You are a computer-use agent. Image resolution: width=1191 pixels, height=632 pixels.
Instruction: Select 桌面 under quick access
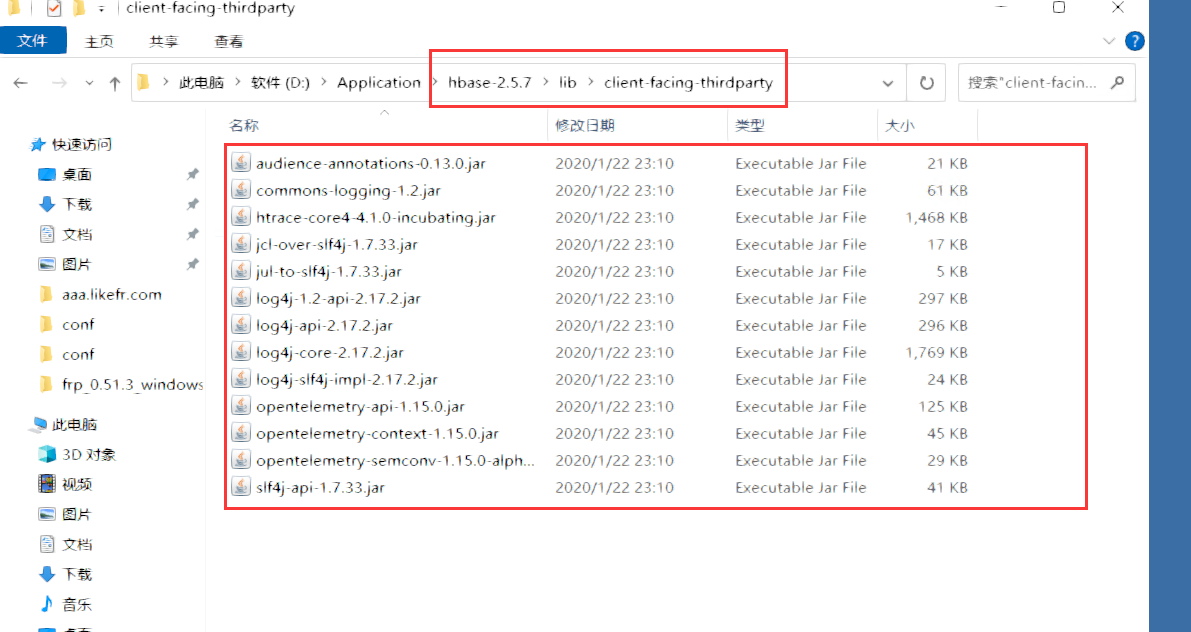pyautogui.click(x=77, y=174)
